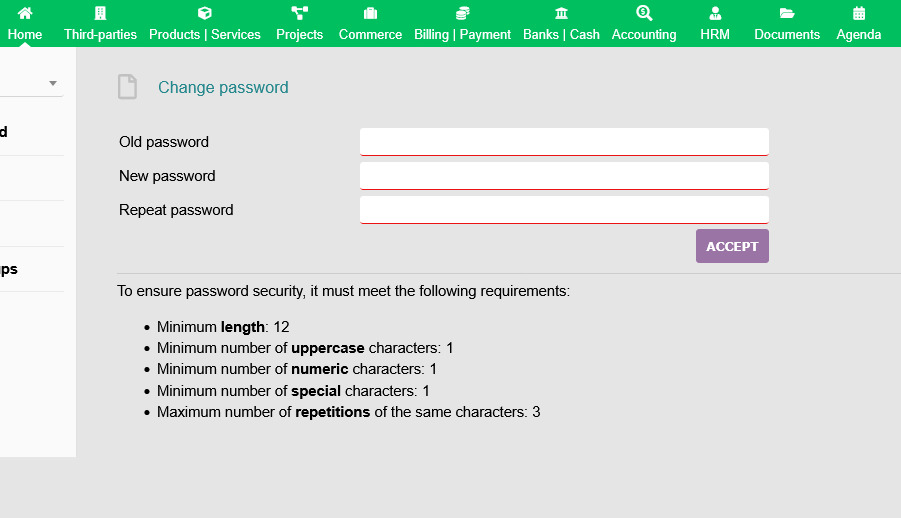Open the Projects network icon

click(300, 13)
